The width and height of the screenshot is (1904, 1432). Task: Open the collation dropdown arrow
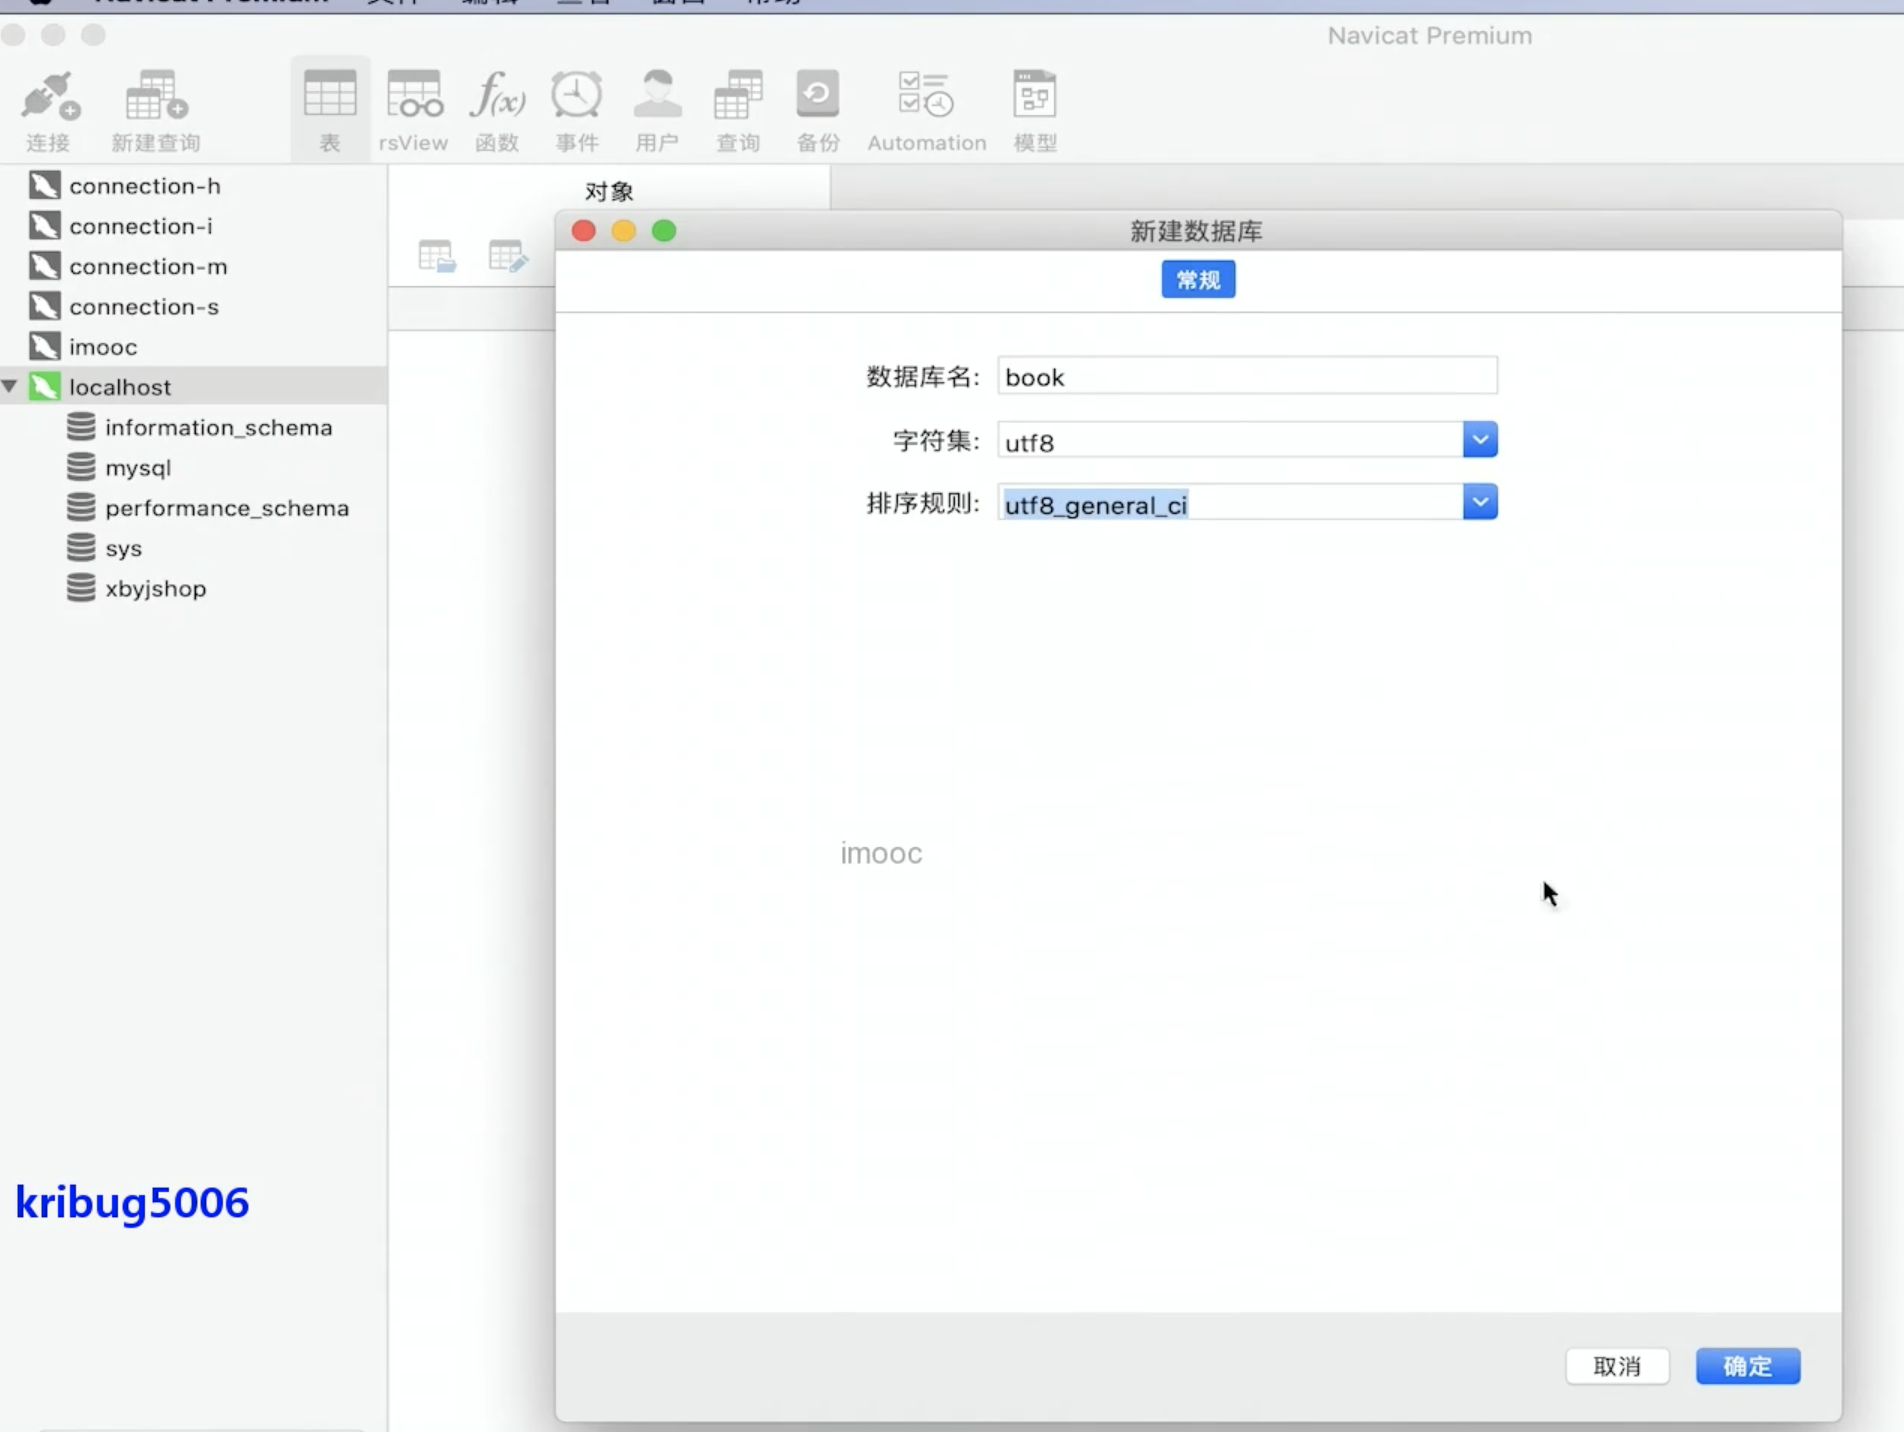[x=1479, y=502]
